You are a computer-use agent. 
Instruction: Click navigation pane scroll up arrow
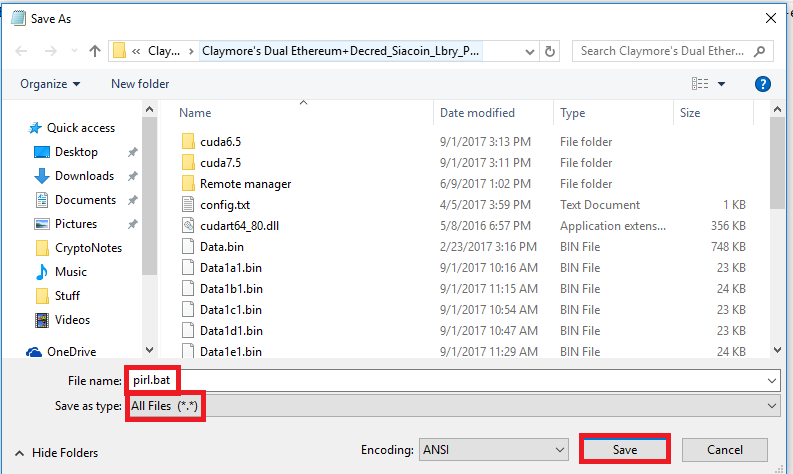pos(149,109)
